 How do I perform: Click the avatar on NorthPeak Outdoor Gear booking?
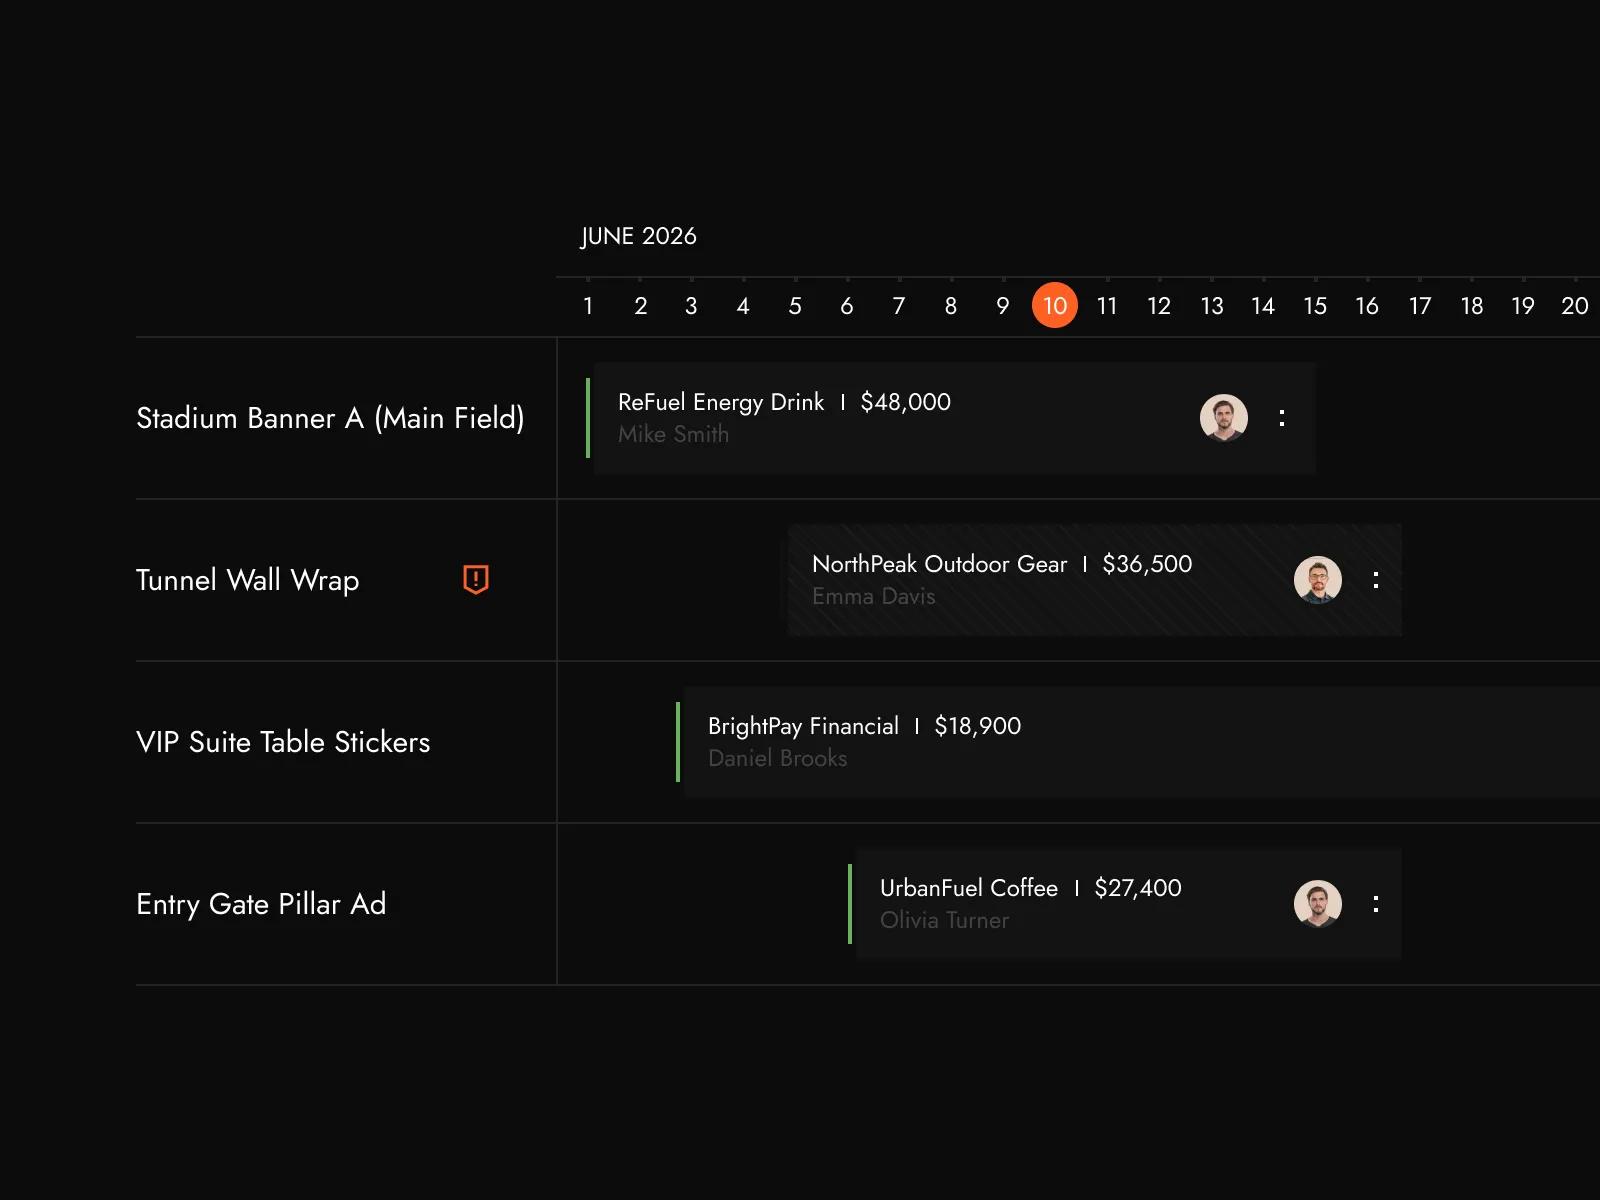click(x=1318, y=580)
